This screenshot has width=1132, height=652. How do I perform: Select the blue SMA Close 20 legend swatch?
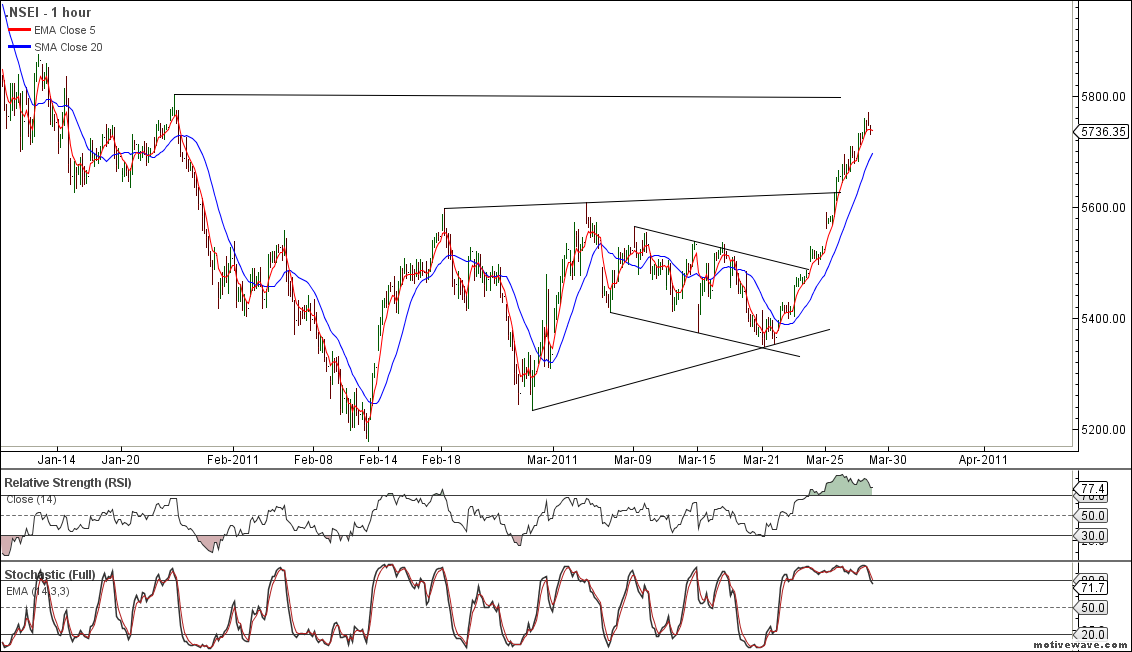18,47
